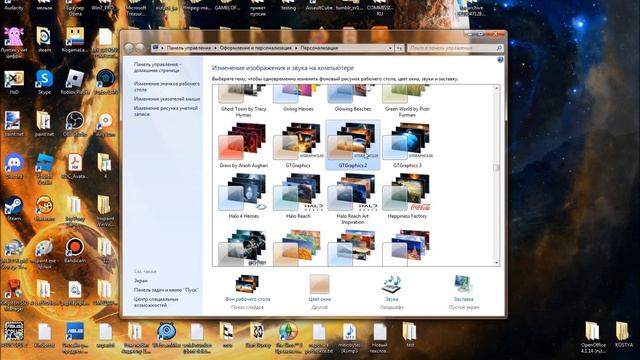Open Панель задач и меню Пуск link

166,290
